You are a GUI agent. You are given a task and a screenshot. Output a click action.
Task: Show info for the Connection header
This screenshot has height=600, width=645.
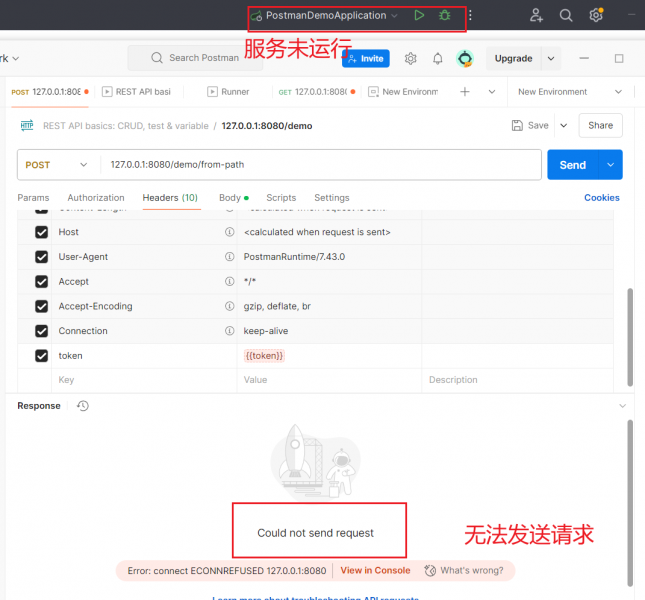click(230, 331)
